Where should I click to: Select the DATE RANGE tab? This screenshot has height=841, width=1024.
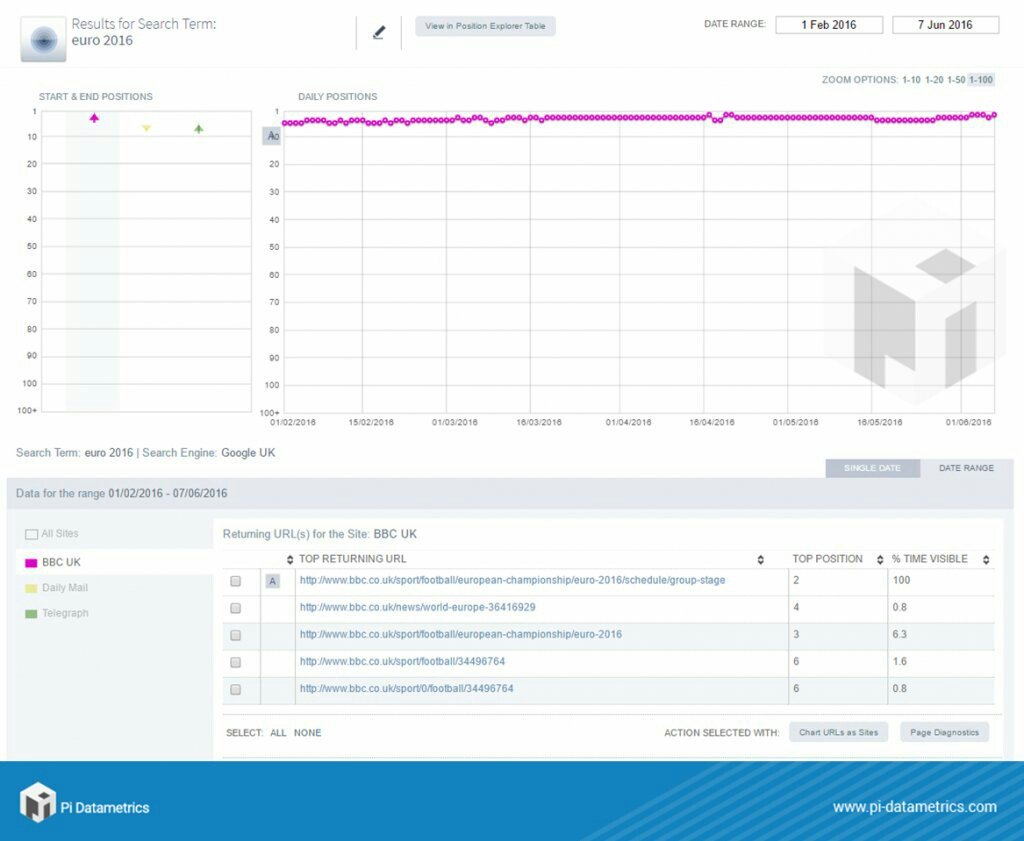pyautogui.click(x=964, y=467)
